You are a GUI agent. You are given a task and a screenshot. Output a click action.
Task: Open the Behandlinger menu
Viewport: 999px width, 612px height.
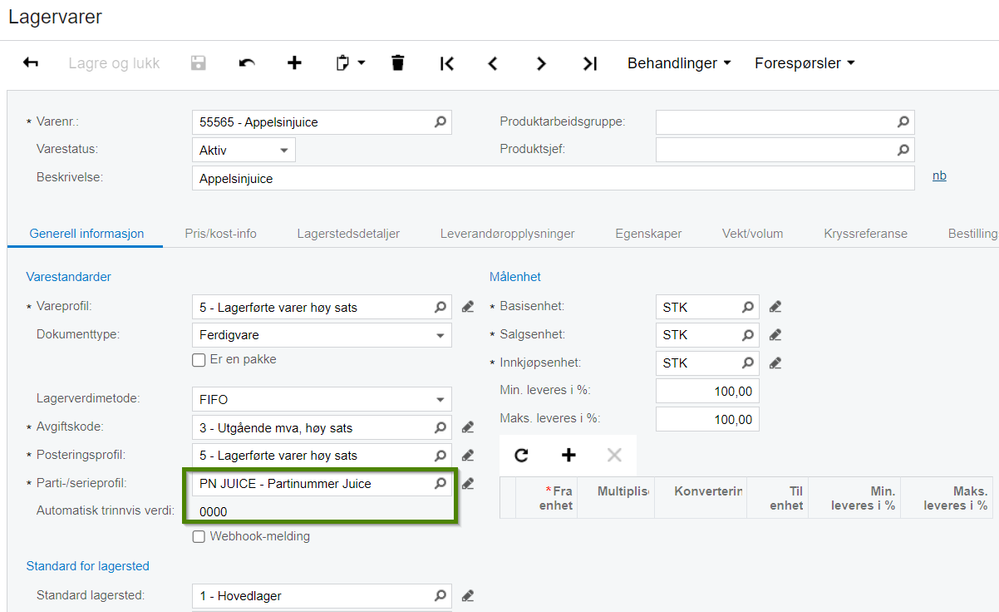pyautogui.click(x=679, y=63)
